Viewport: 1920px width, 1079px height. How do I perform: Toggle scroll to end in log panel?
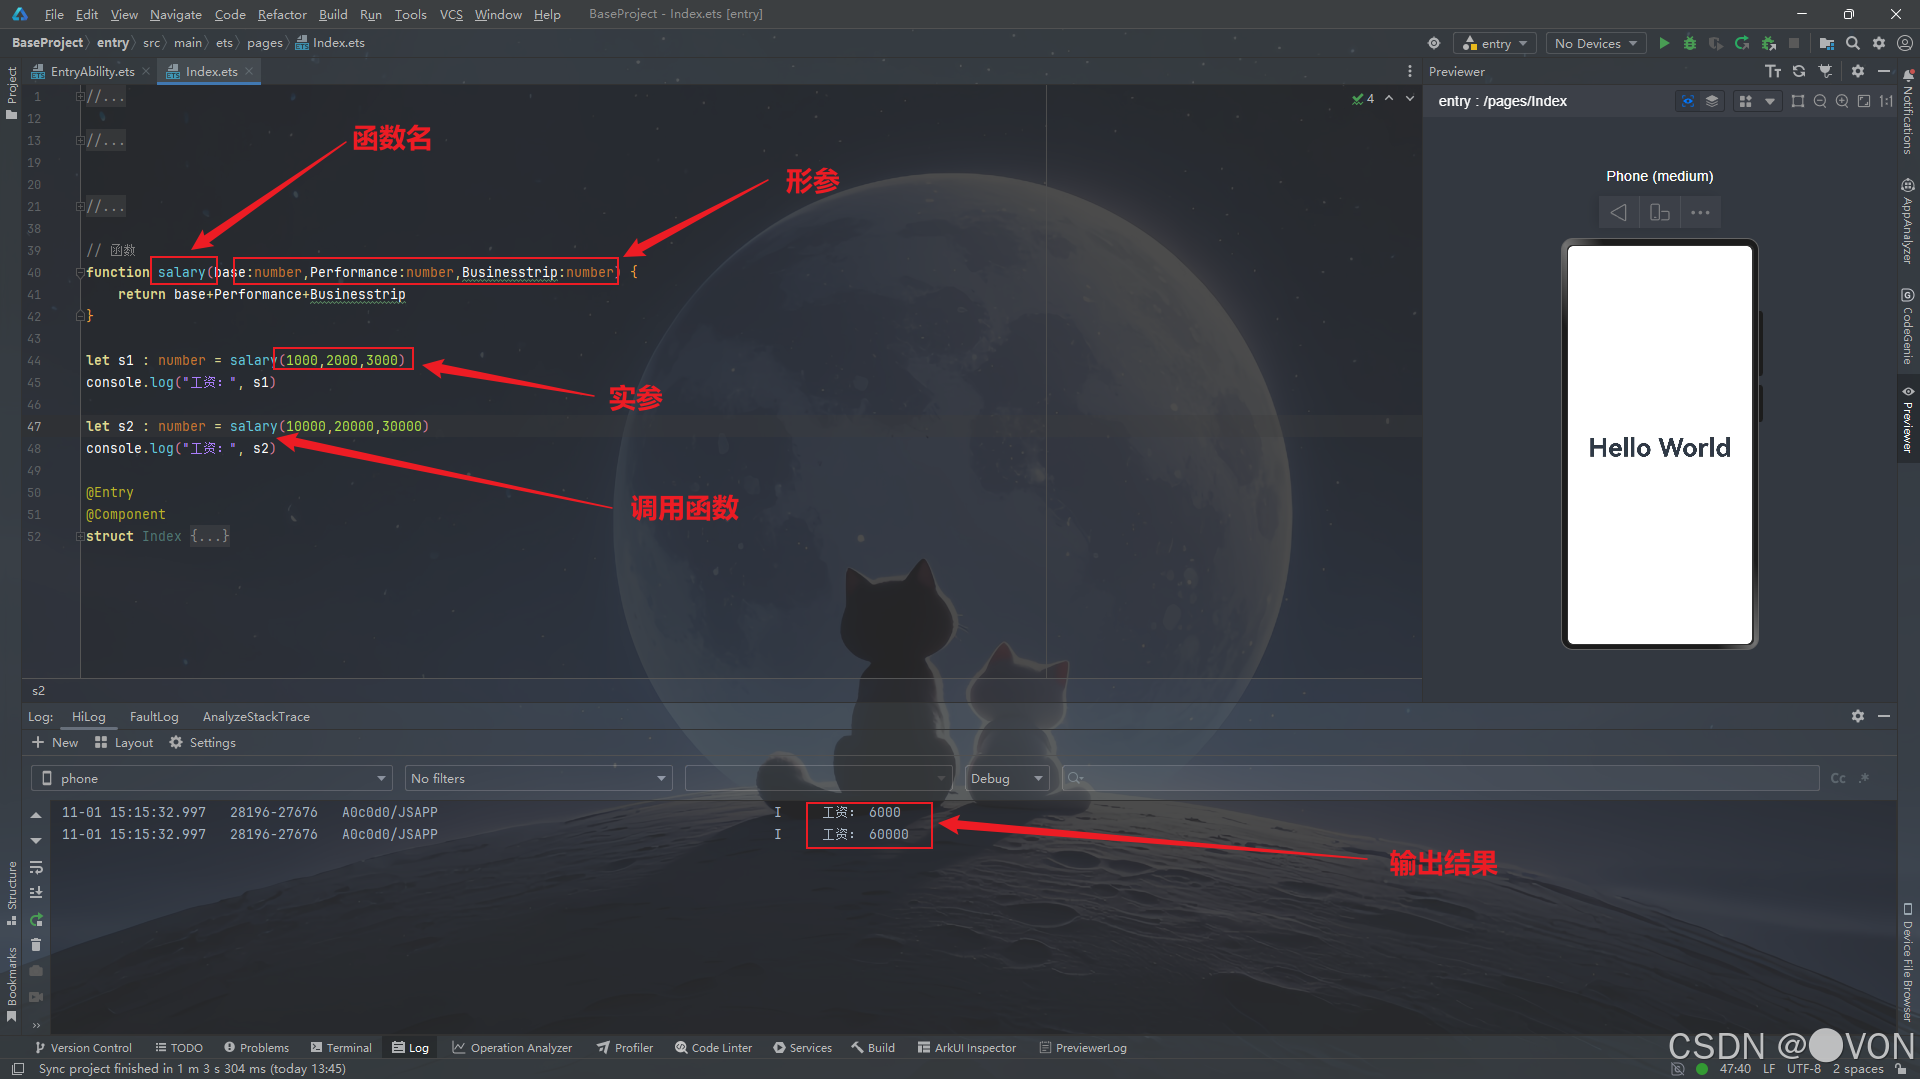[x=36, y=893]
